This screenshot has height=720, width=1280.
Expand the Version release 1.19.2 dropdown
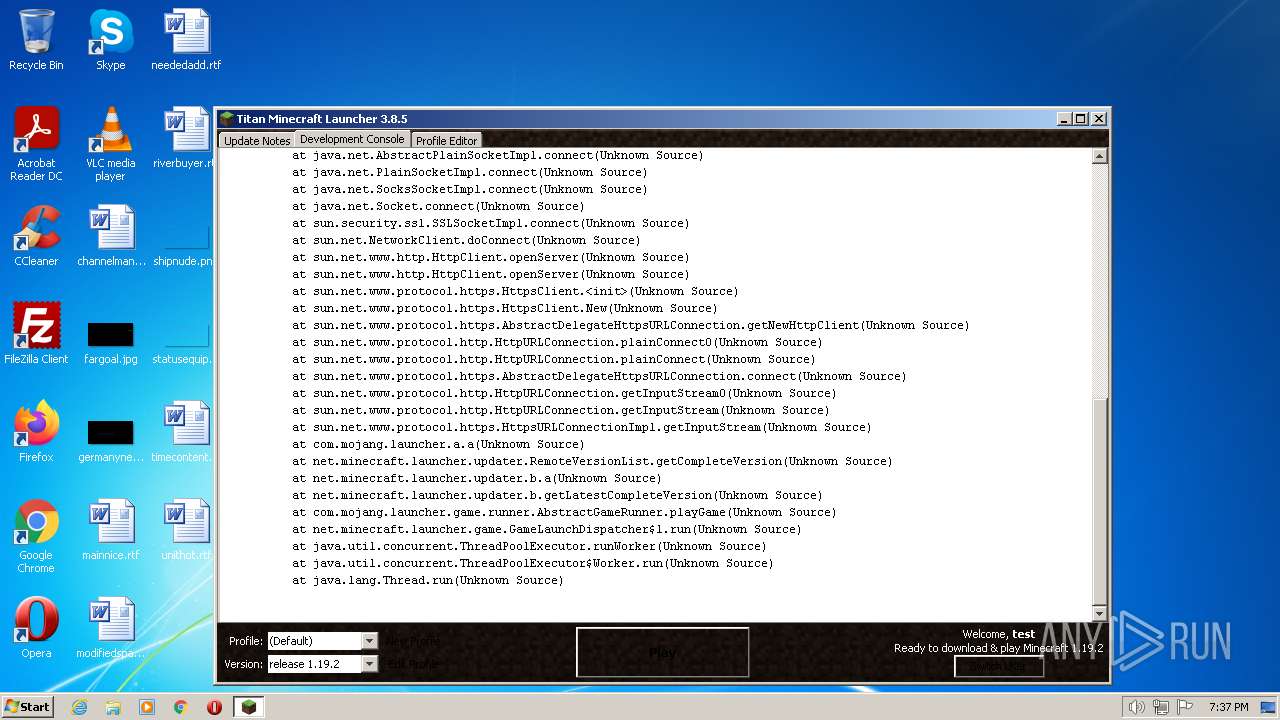(370, 664)
